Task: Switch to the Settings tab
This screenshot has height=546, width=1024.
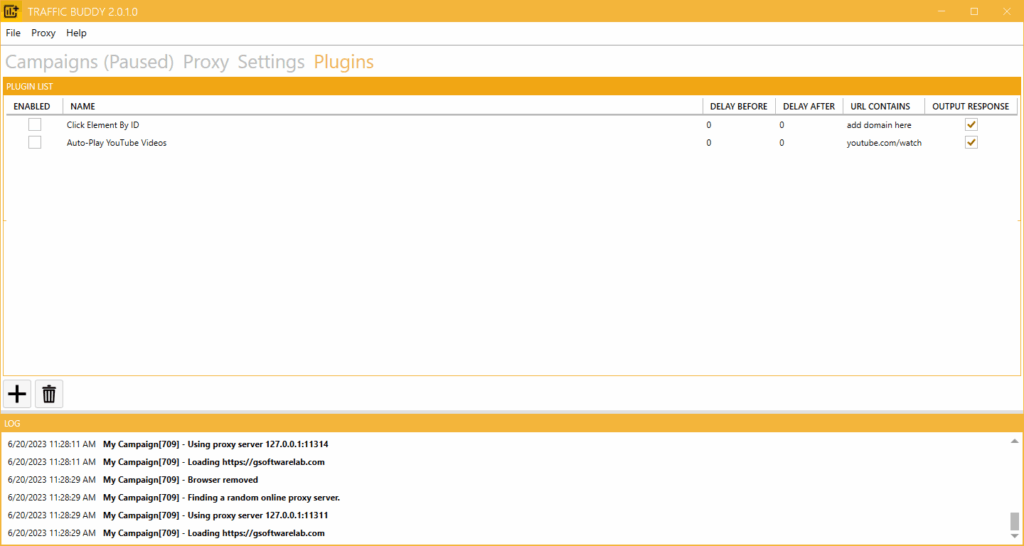Action: [x=271, y=62]
